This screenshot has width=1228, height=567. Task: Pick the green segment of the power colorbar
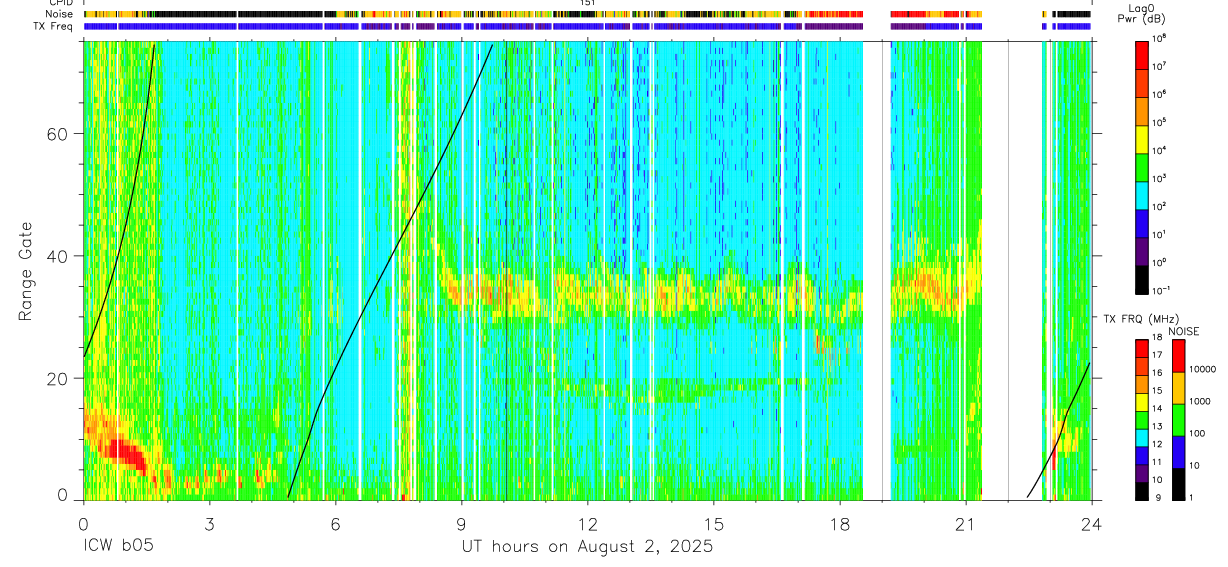pos(1142,166)
